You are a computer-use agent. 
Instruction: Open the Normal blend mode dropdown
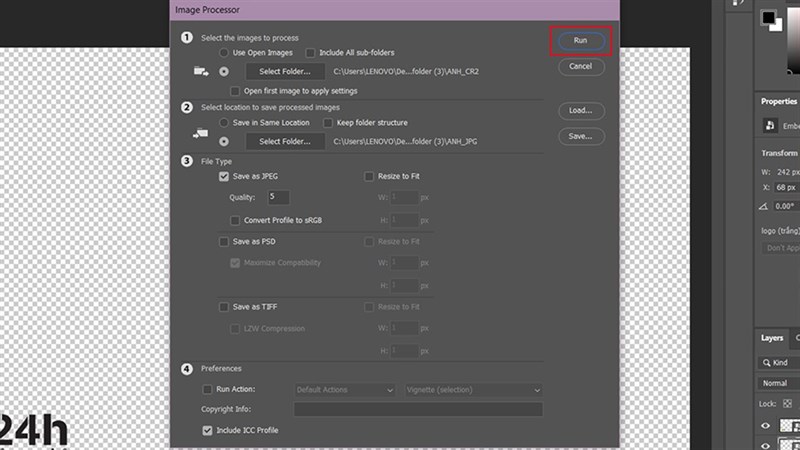tap(779, 383)
